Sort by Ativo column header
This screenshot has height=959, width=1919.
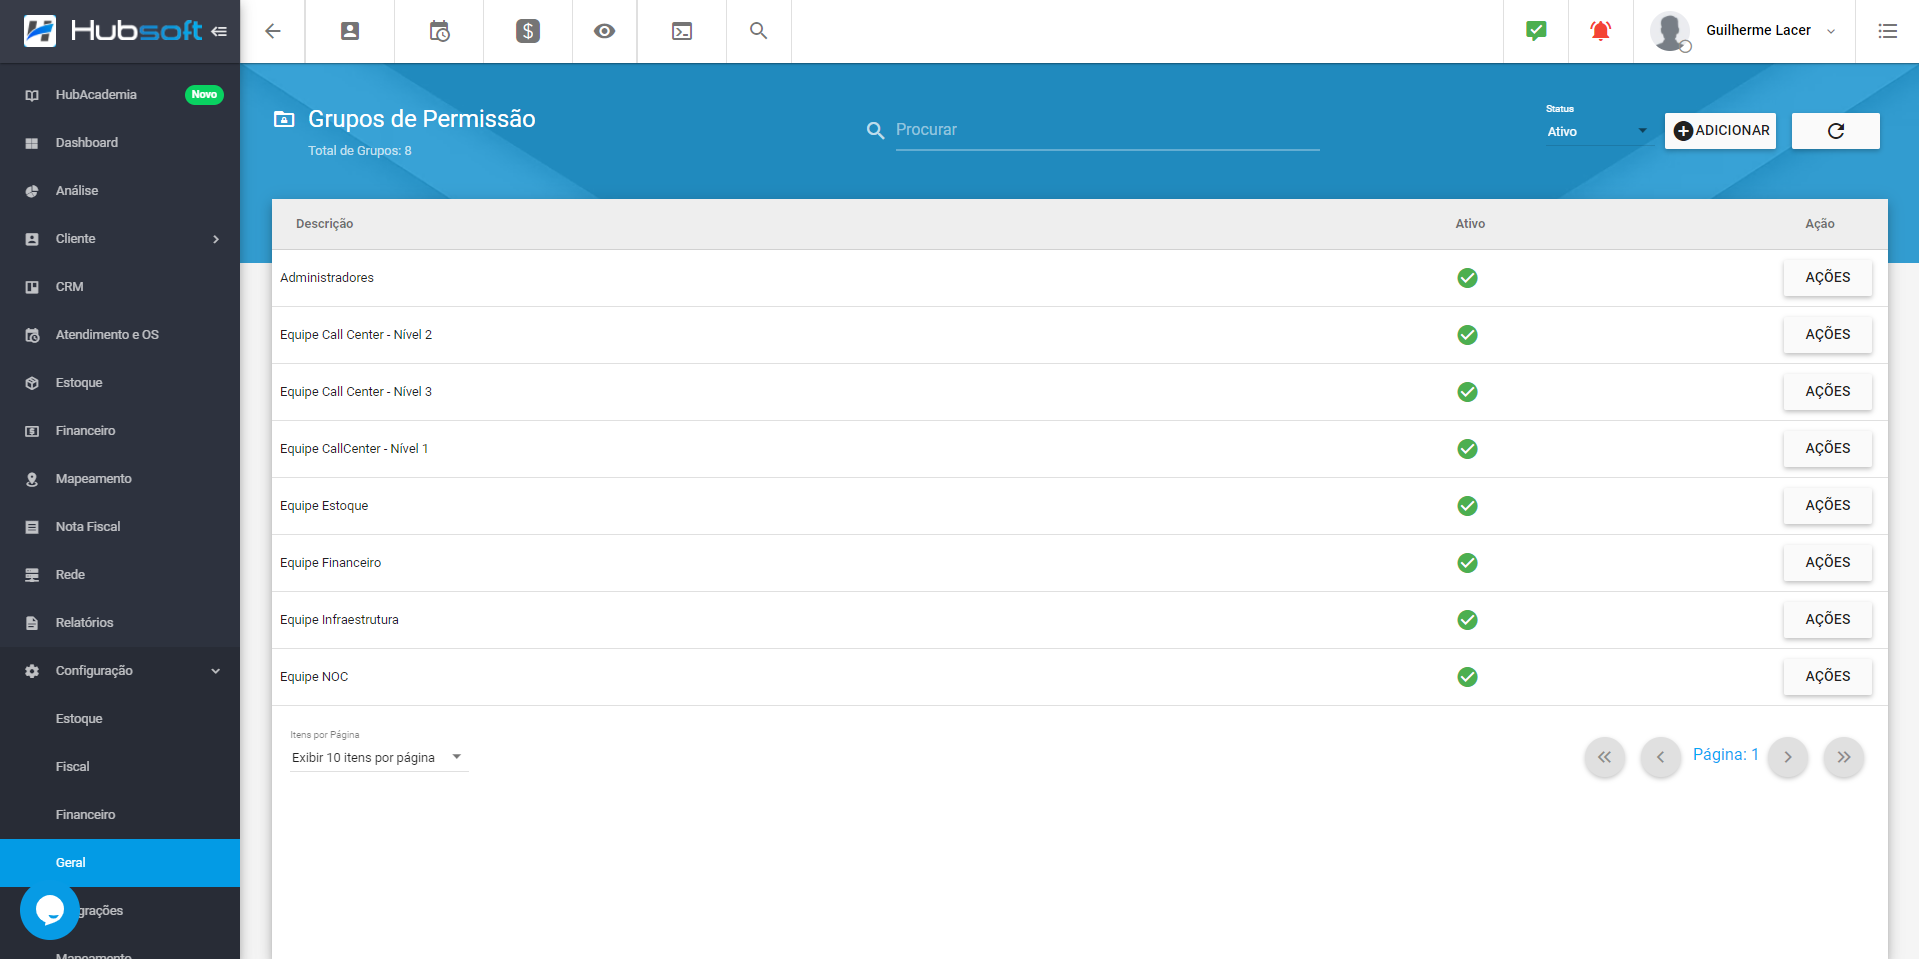point(1470,224)
